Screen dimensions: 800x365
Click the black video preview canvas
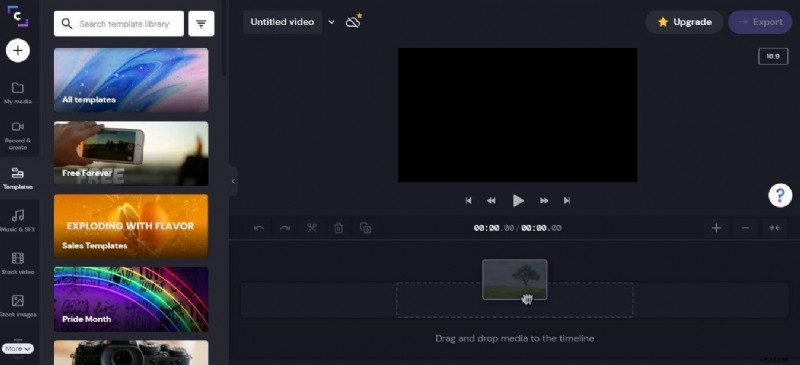(x=517, y=115)
